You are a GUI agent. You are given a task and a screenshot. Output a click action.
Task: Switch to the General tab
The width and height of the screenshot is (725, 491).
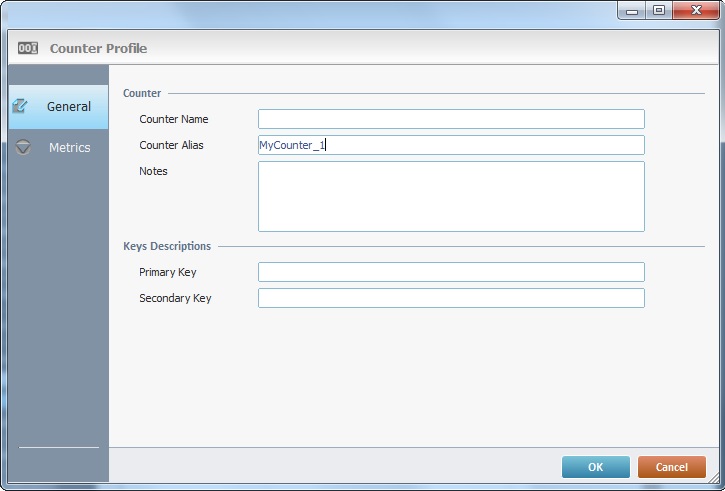pos(68,106)
